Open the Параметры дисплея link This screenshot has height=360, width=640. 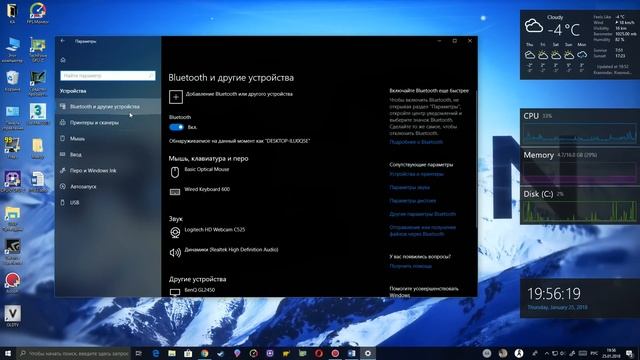coord(413,201)
